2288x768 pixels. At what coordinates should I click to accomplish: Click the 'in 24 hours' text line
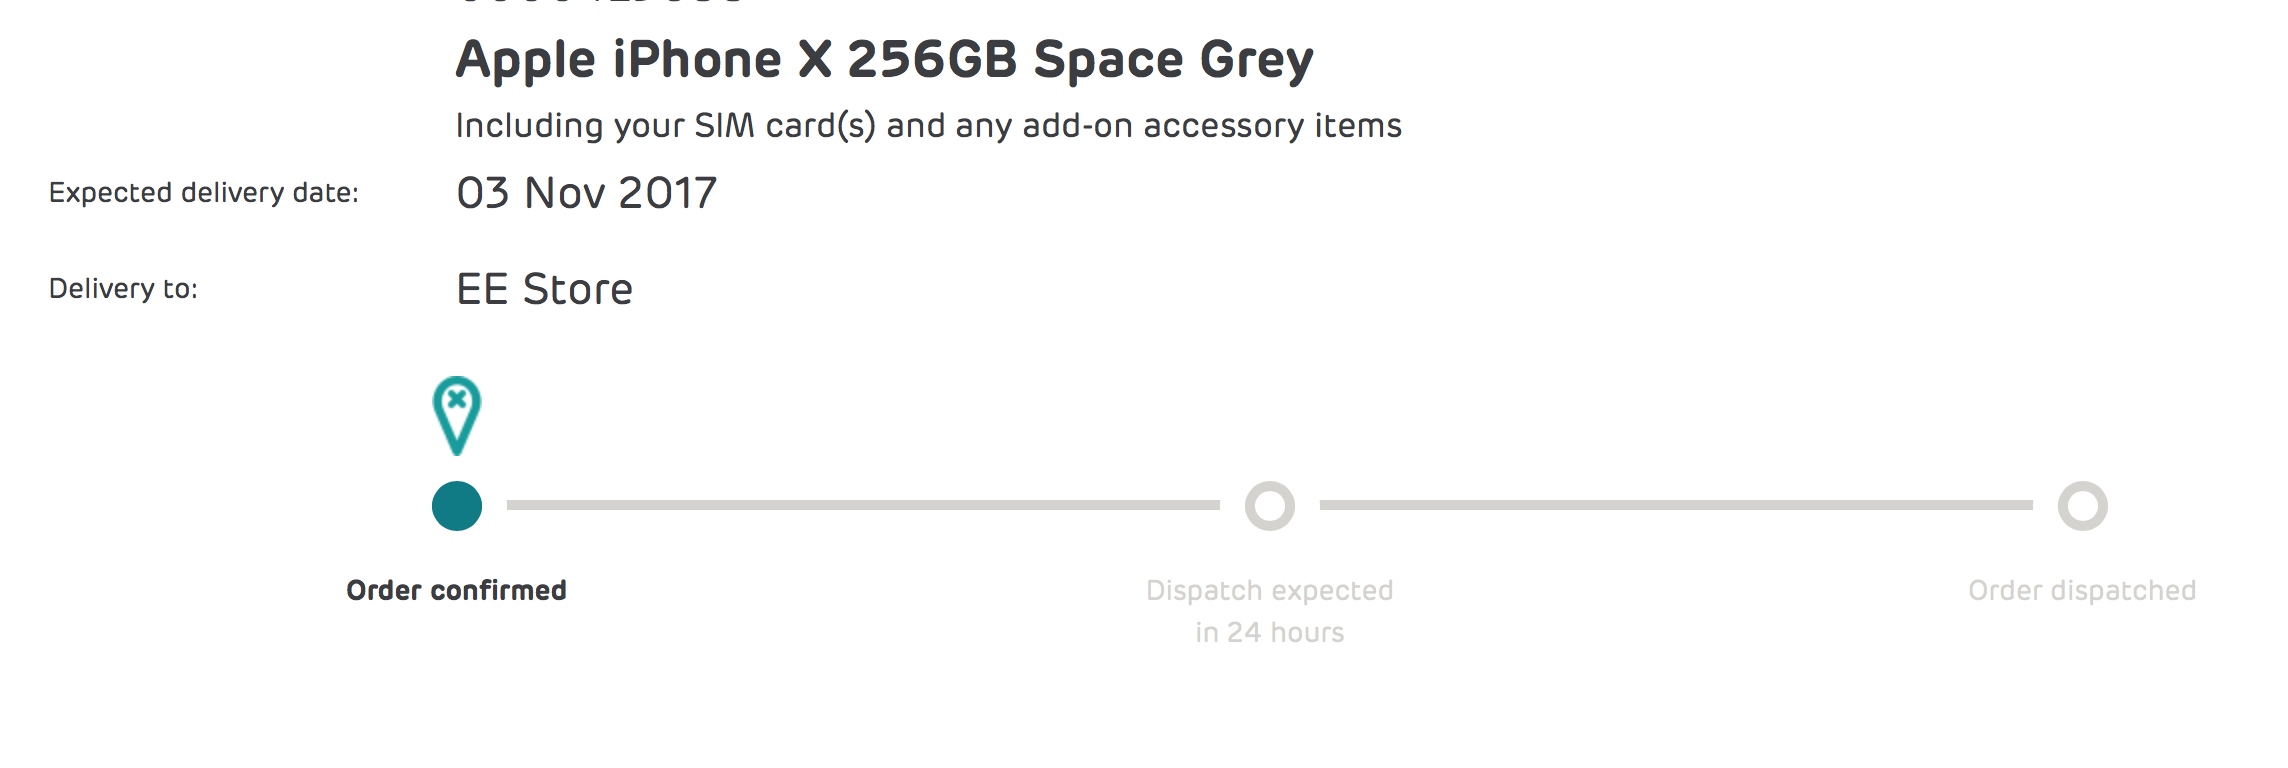pos(1270,633)
